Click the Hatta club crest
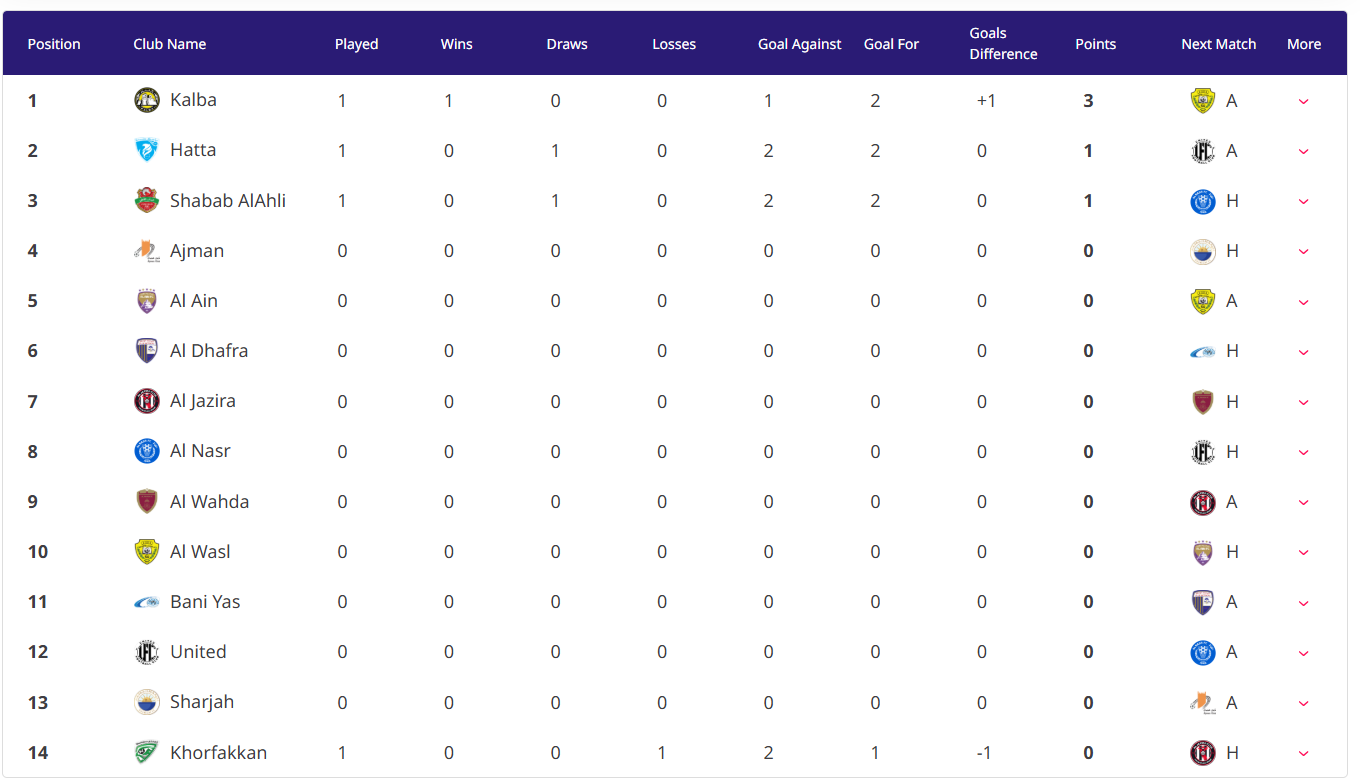This screenshot has width=1360, height=781. point(147,150)
